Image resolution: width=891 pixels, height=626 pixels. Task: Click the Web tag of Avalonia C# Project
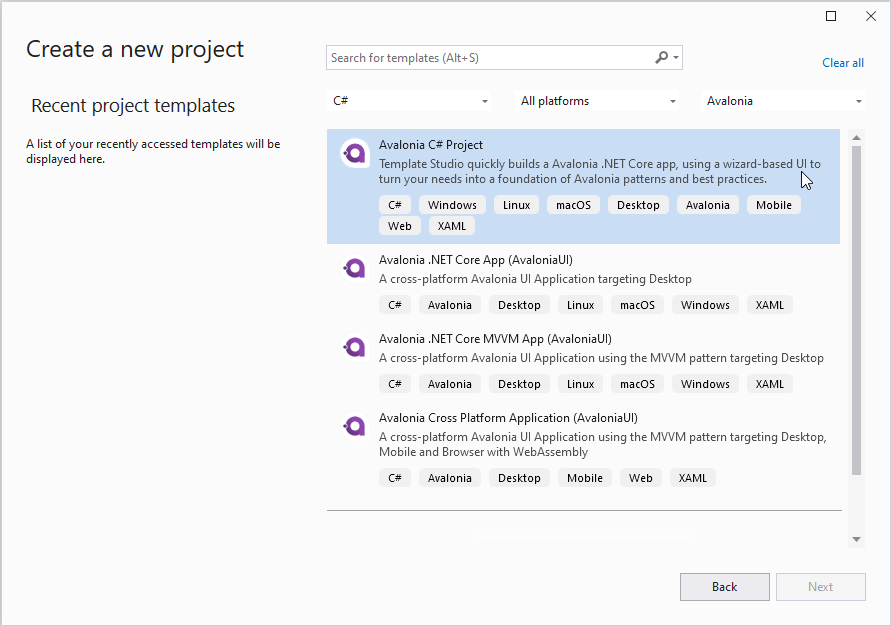point(399,226)
